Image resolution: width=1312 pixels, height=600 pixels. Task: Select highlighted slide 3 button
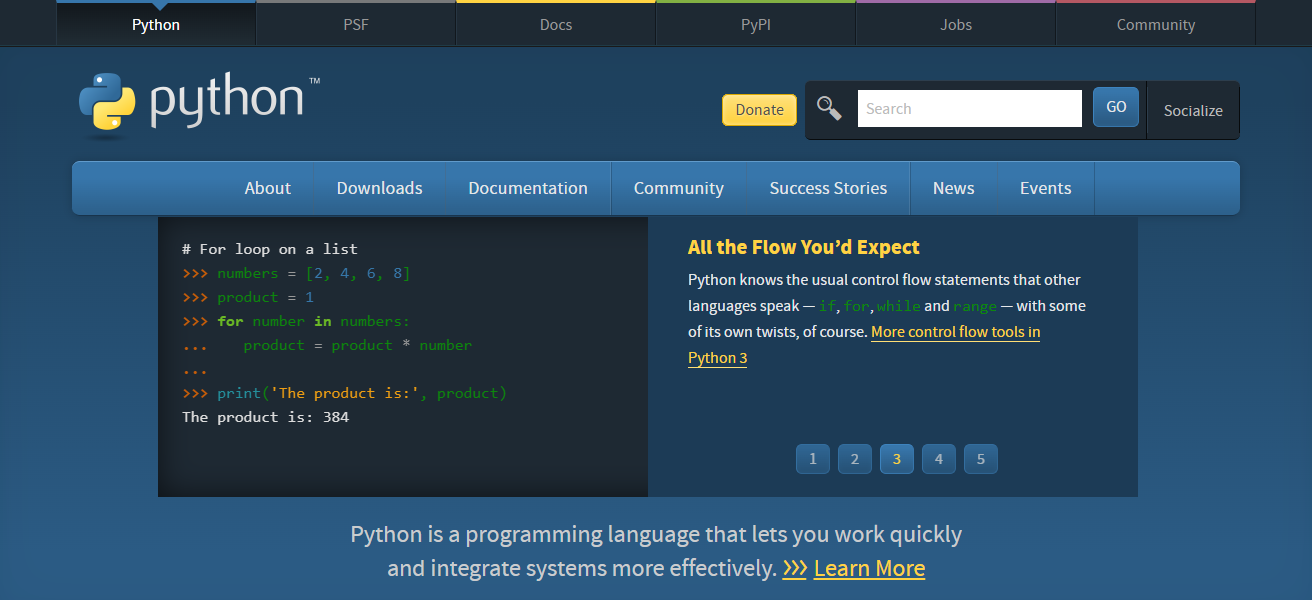click(x=897, y=459)
